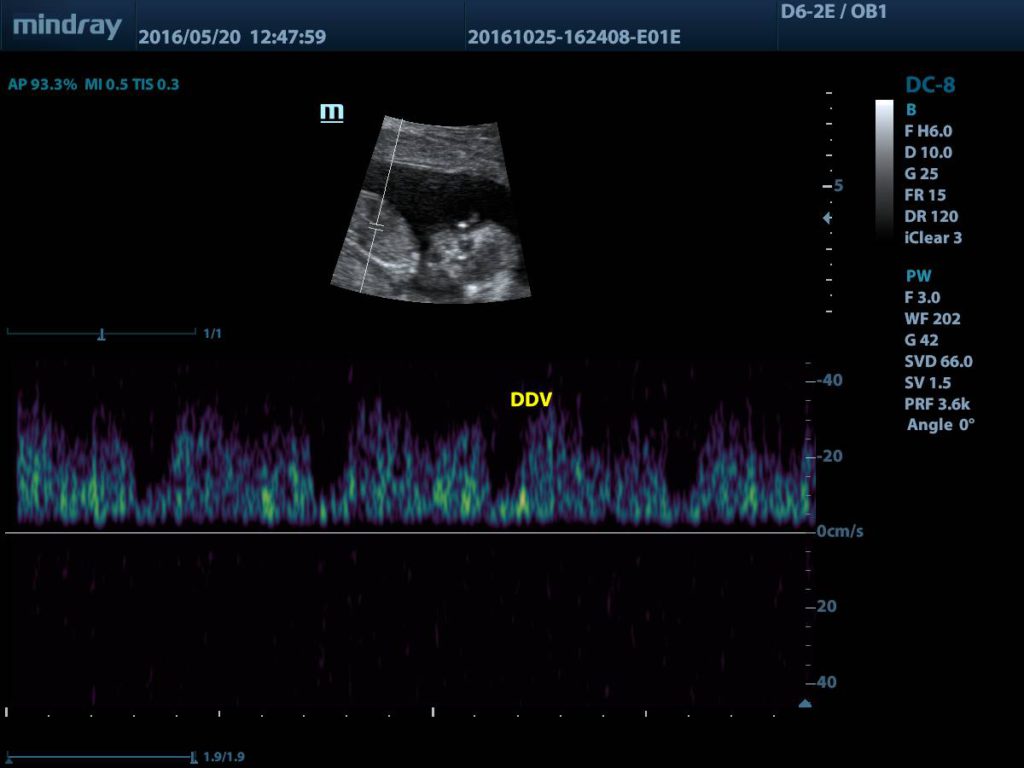Click the PRF 3.6k parameter

(x=937, y=404)
